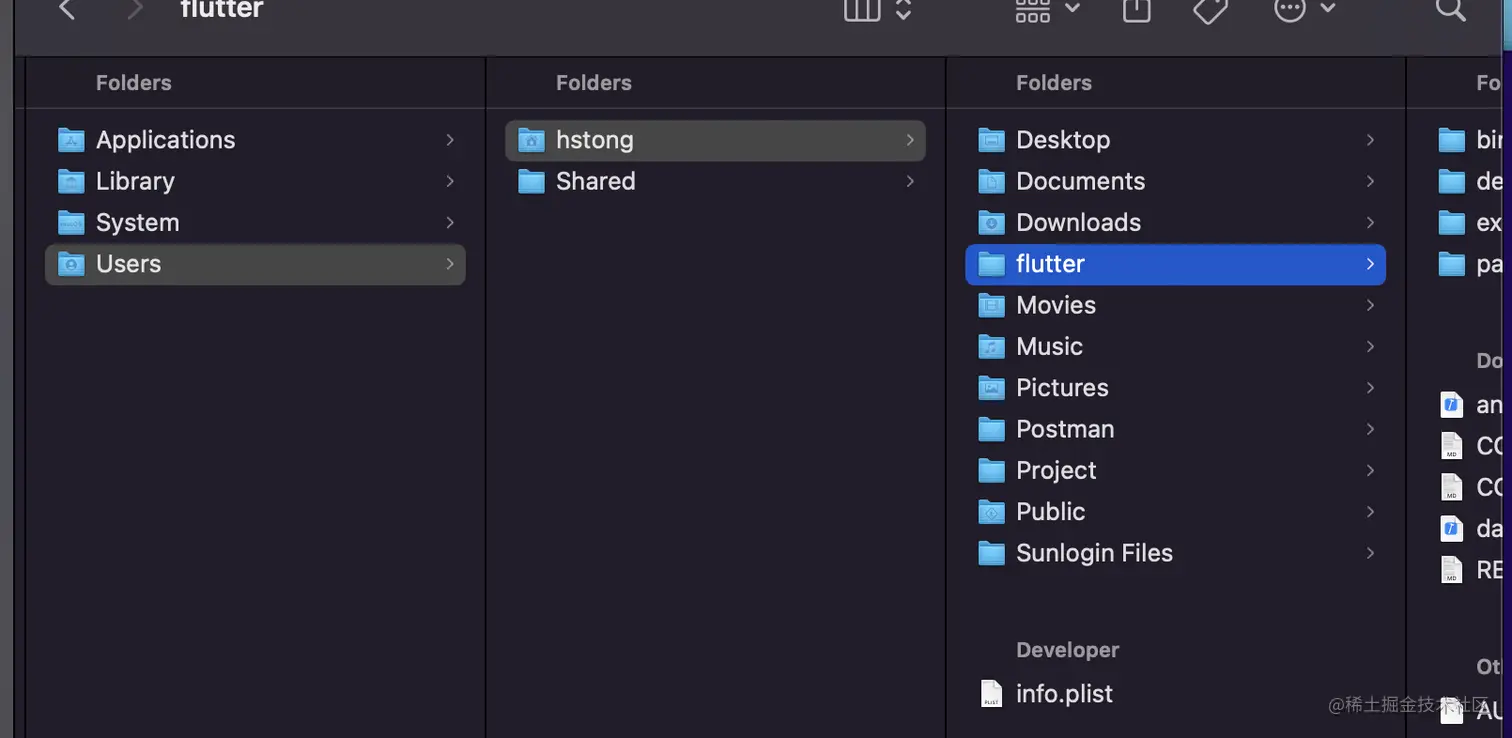Open the group-by grid options icon

tap(1033, 10)
